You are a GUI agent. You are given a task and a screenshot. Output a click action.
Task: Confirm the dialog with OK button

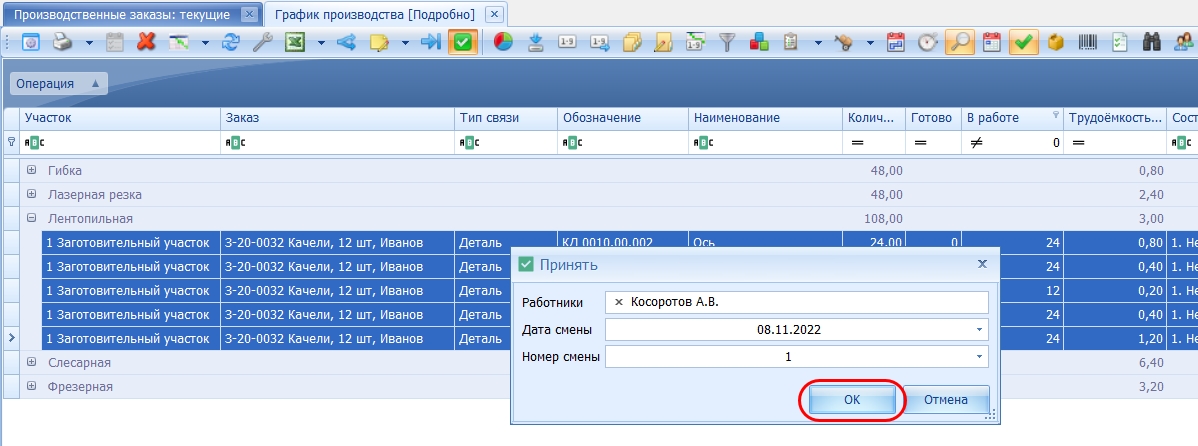[x=852, y=399]
